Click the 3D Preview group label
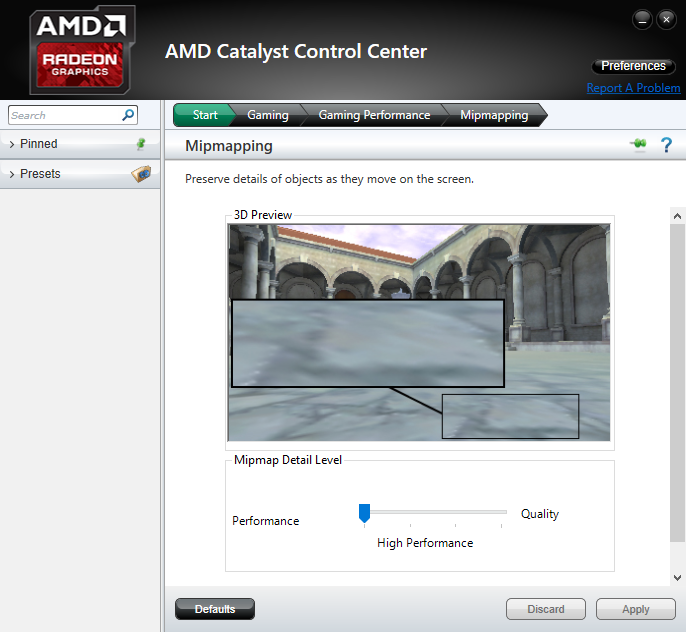The width and height of the screenshot is (686, 632). tap(262, 215)
